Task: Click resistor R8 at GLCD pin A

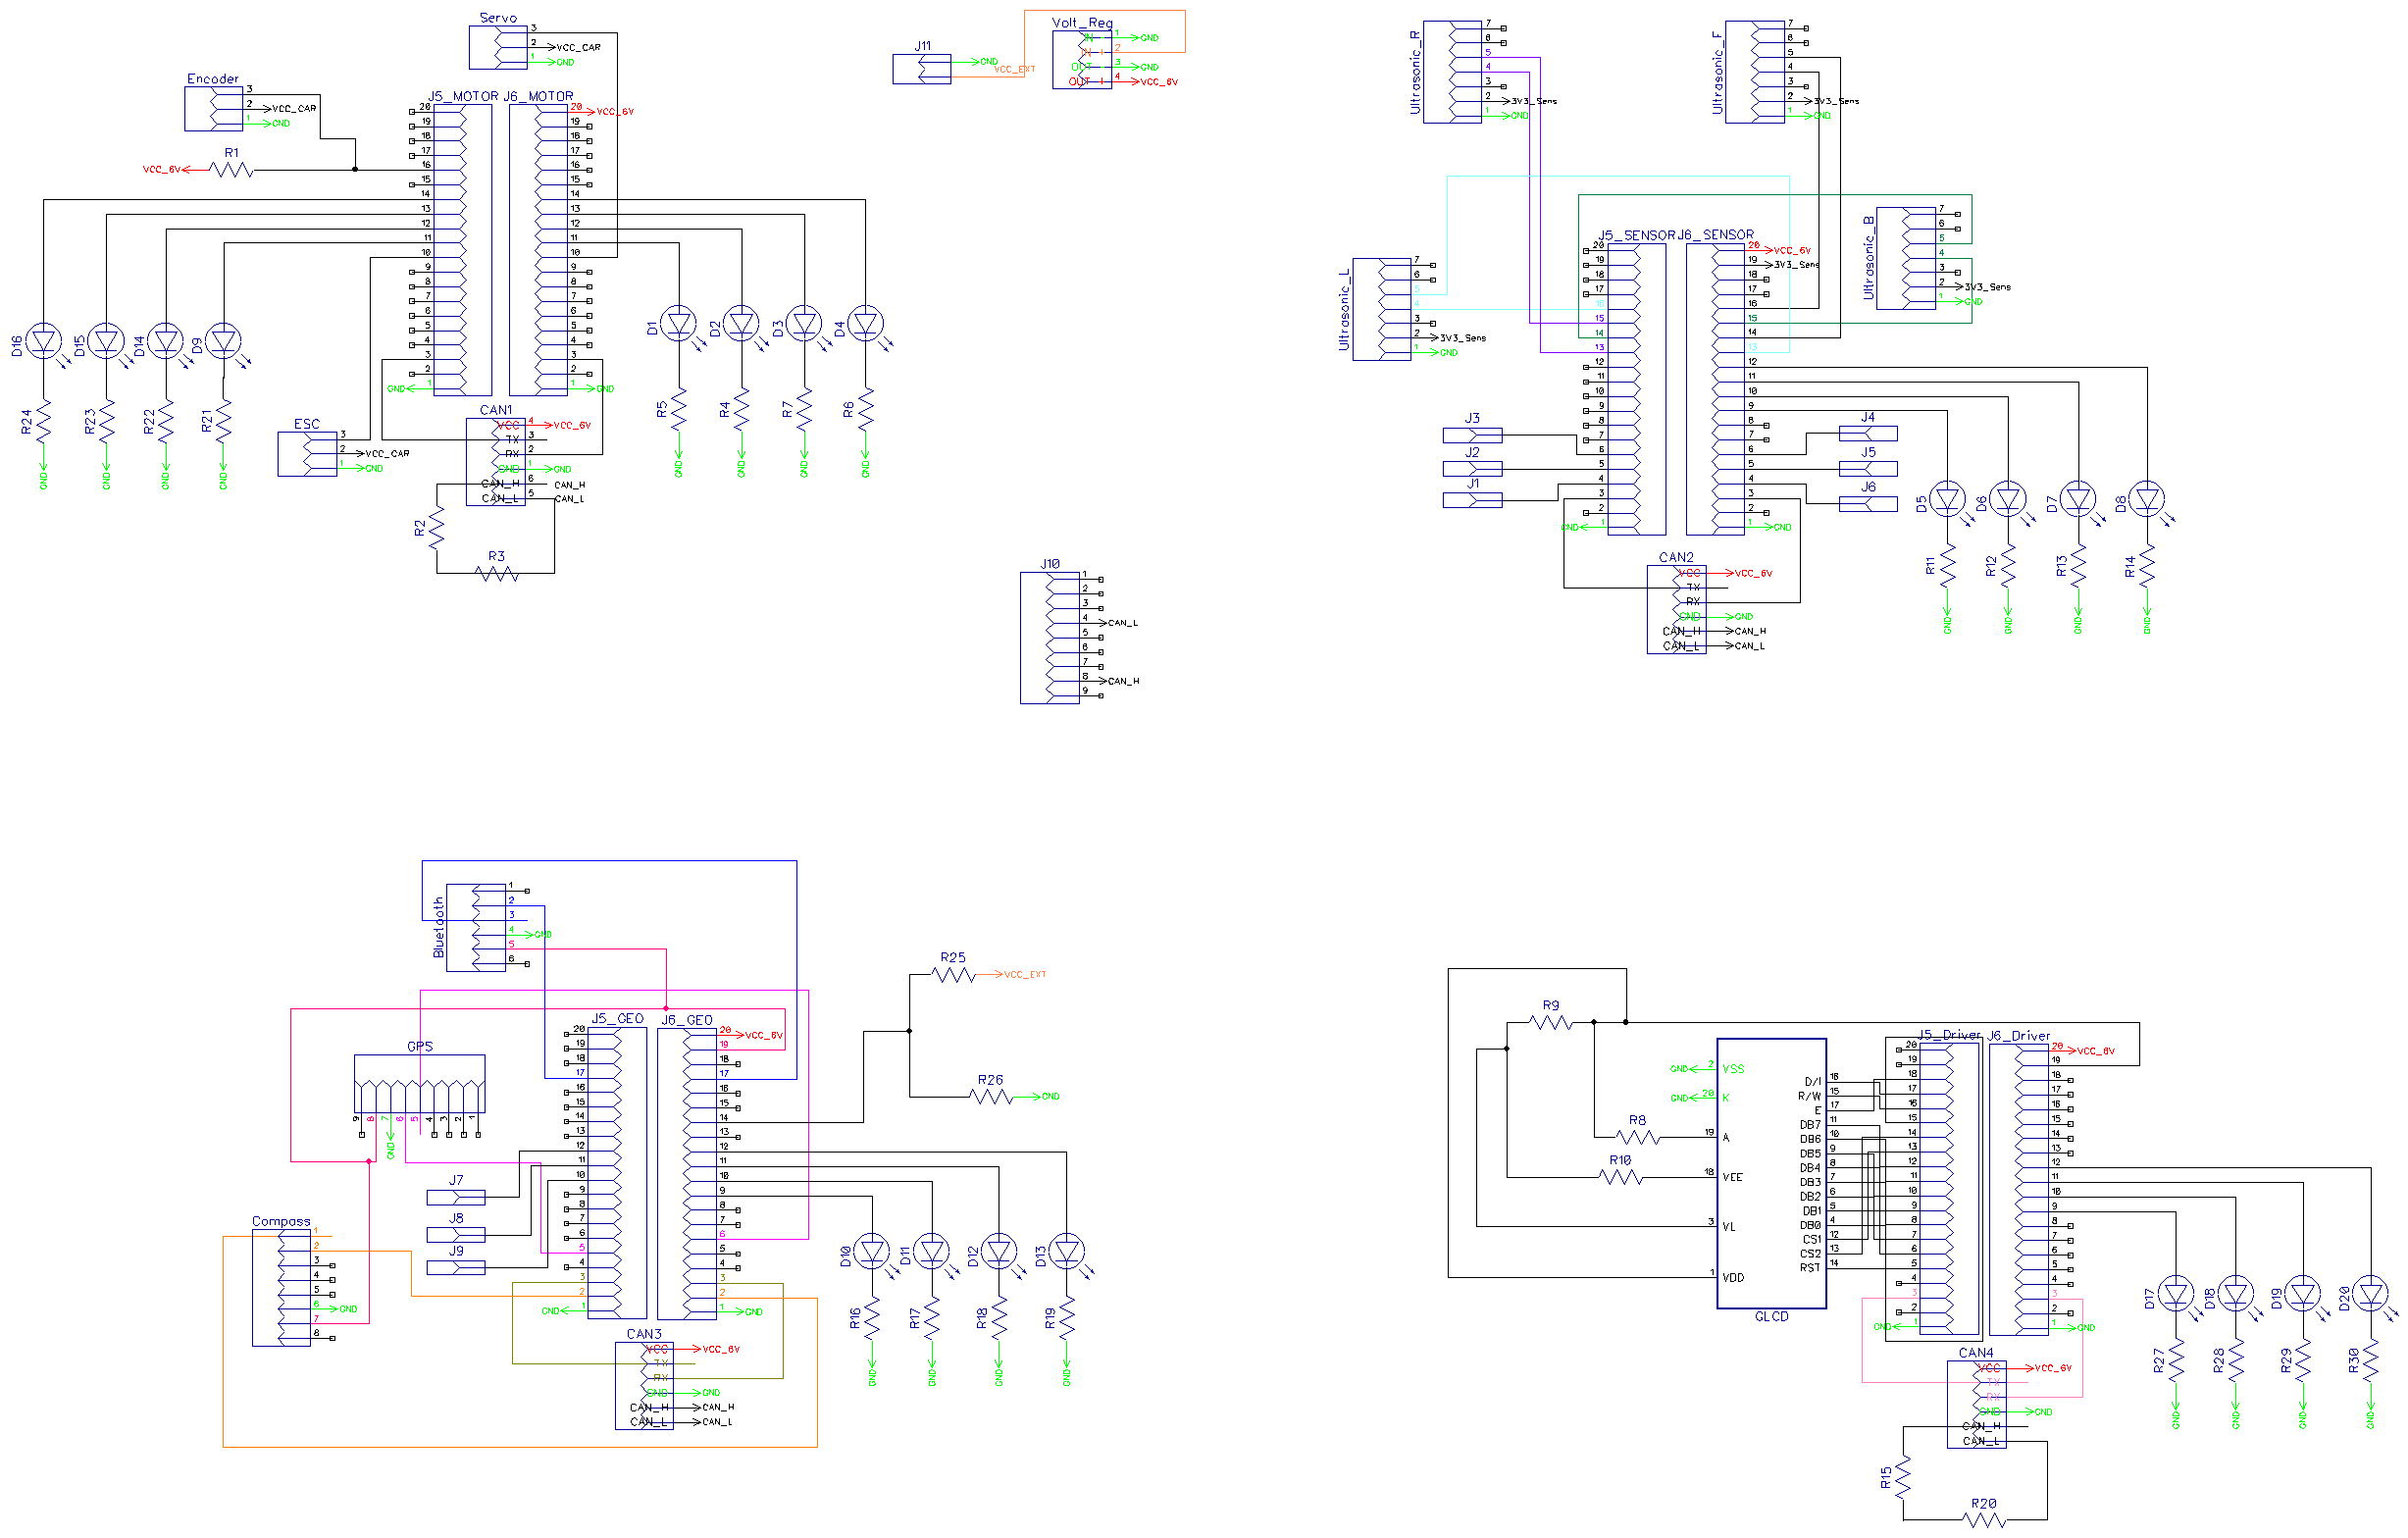Action: click(x=1638, y=1137)
